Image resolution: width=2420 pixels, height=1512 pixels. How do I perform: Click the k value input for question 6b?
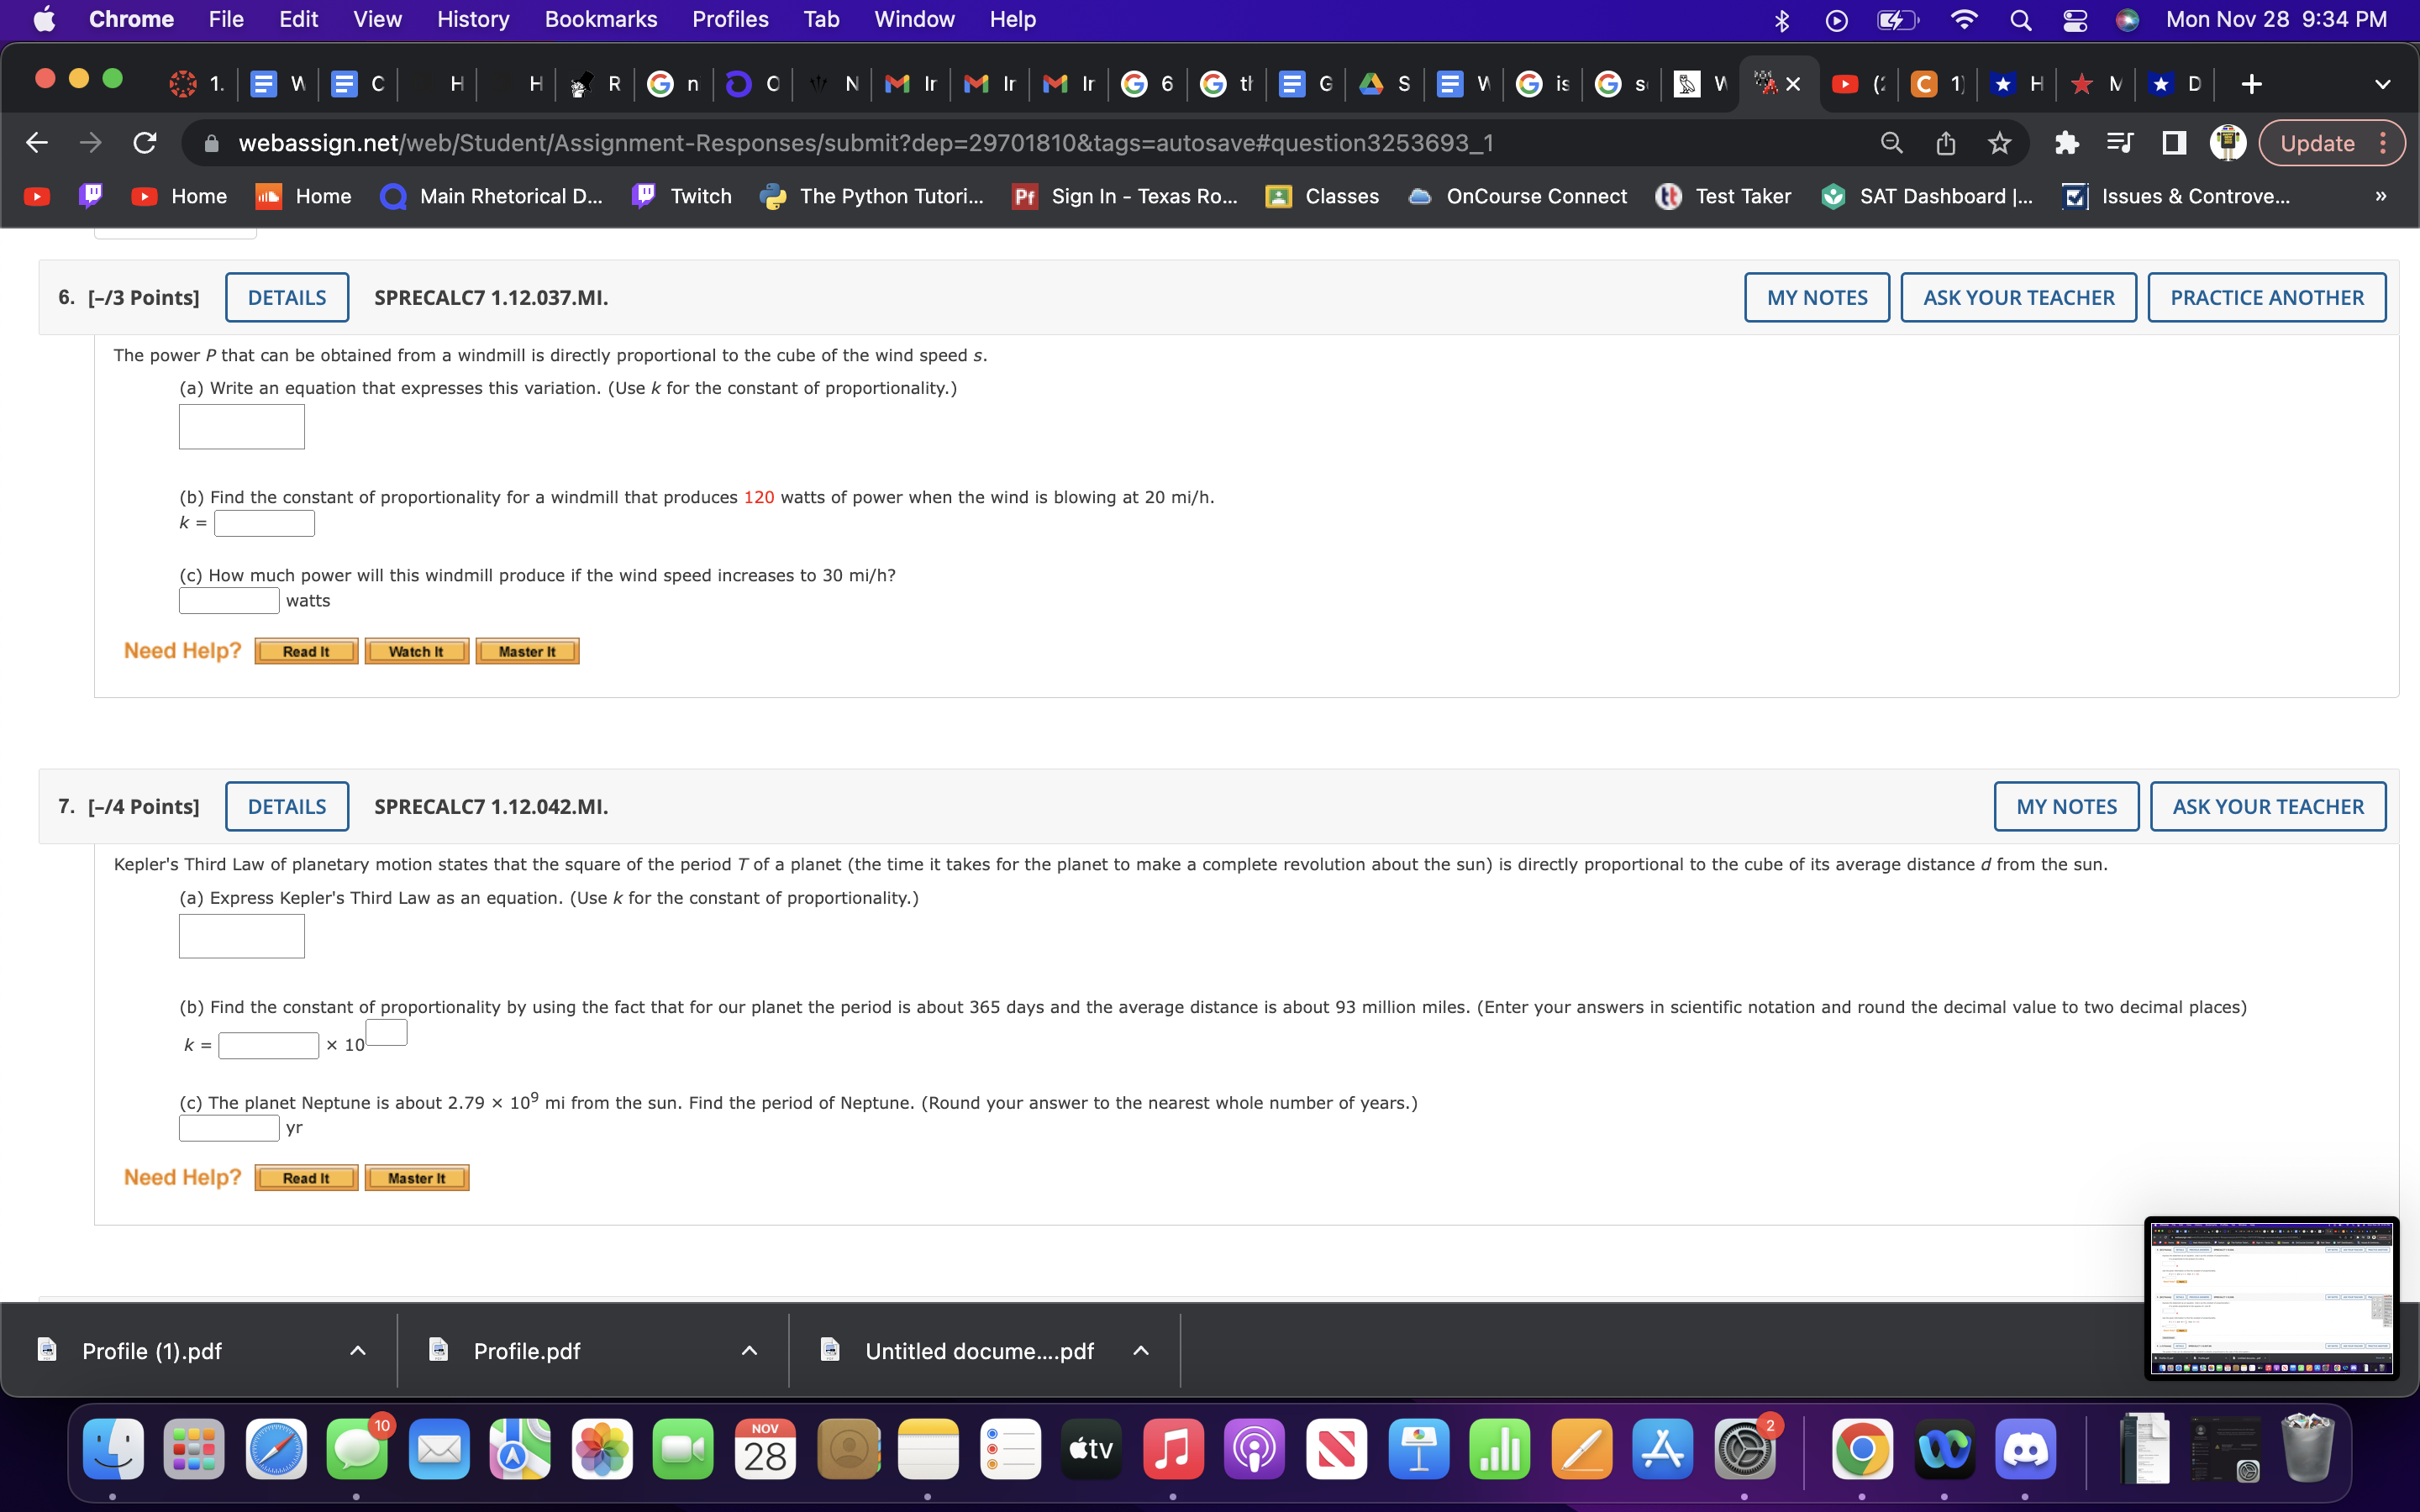tap(264, 523)
